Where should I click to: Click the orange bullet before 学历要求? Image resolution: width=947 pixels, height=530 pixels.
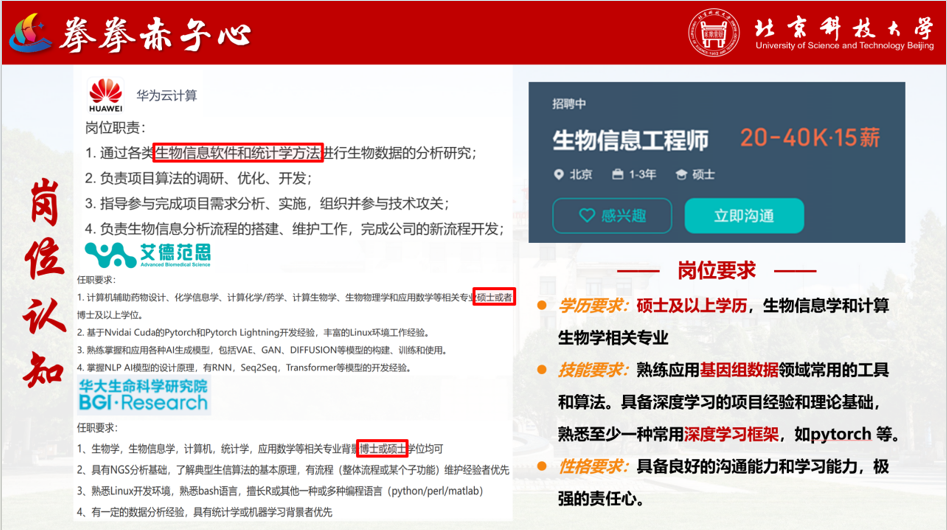(x=542, y=305)
